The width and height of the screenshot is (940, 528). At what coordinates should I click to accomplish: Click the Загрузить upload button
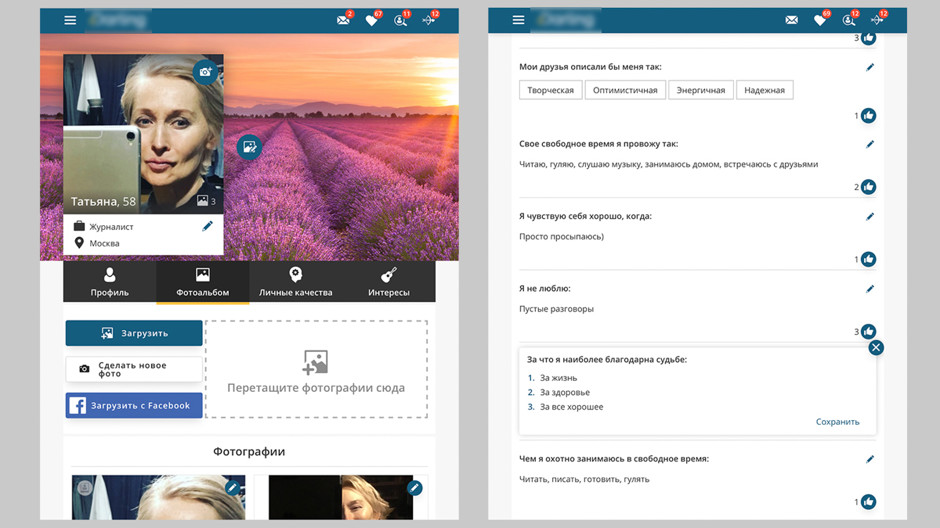(134, 333)
